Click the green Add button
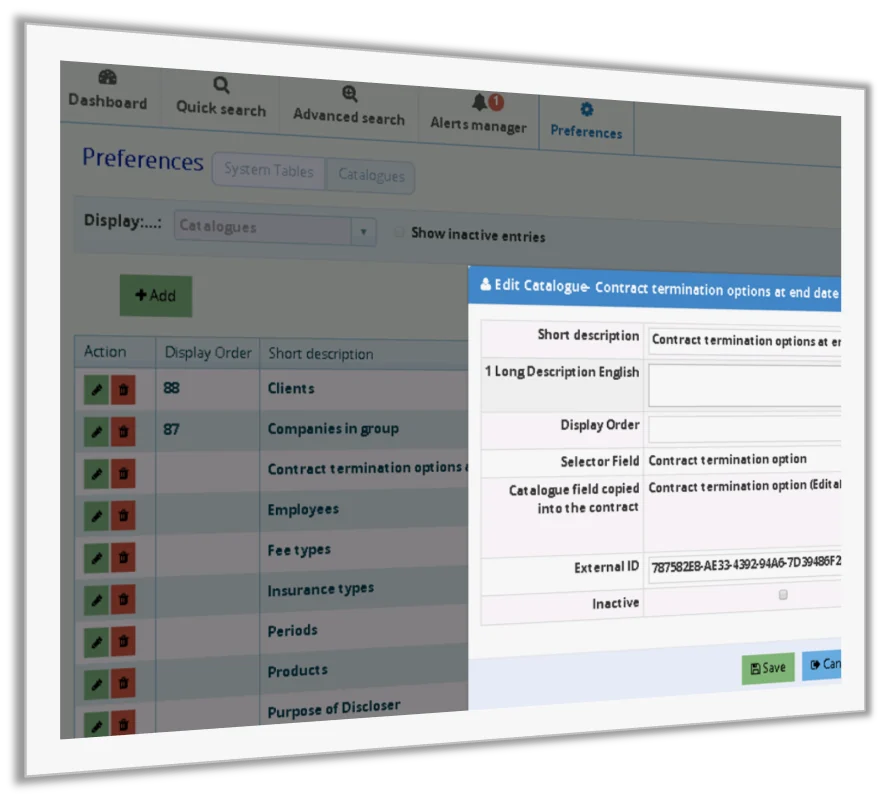Viewport: 880px width, 799px height. click(155, 296)
